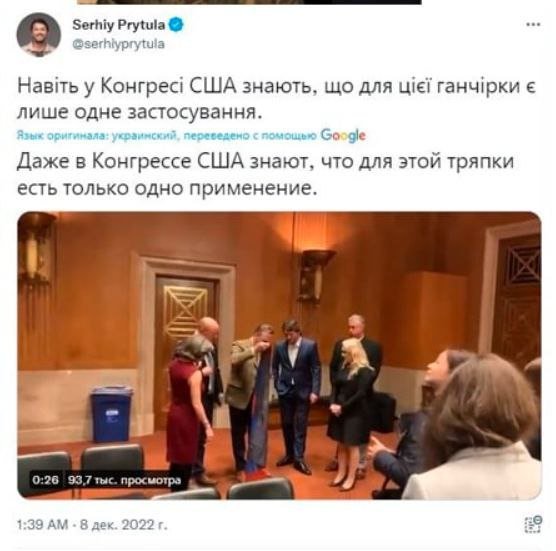The height and width of the screenshot is (551, 556).
Task: Click the blue recycling bin in video
Action: coord(111,414)
